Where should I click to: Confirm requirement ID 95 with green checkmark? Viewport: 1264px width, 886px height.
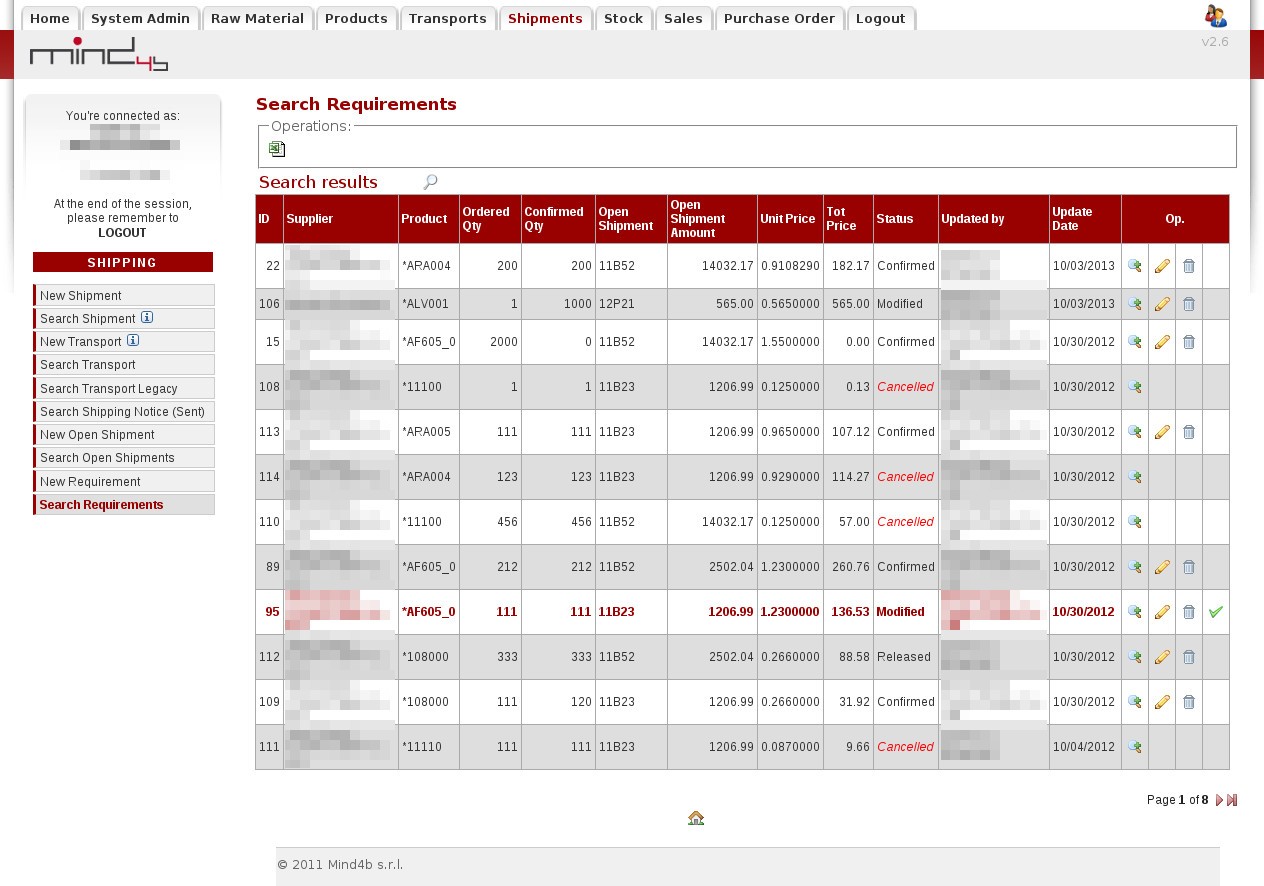tap(1215, 612)
